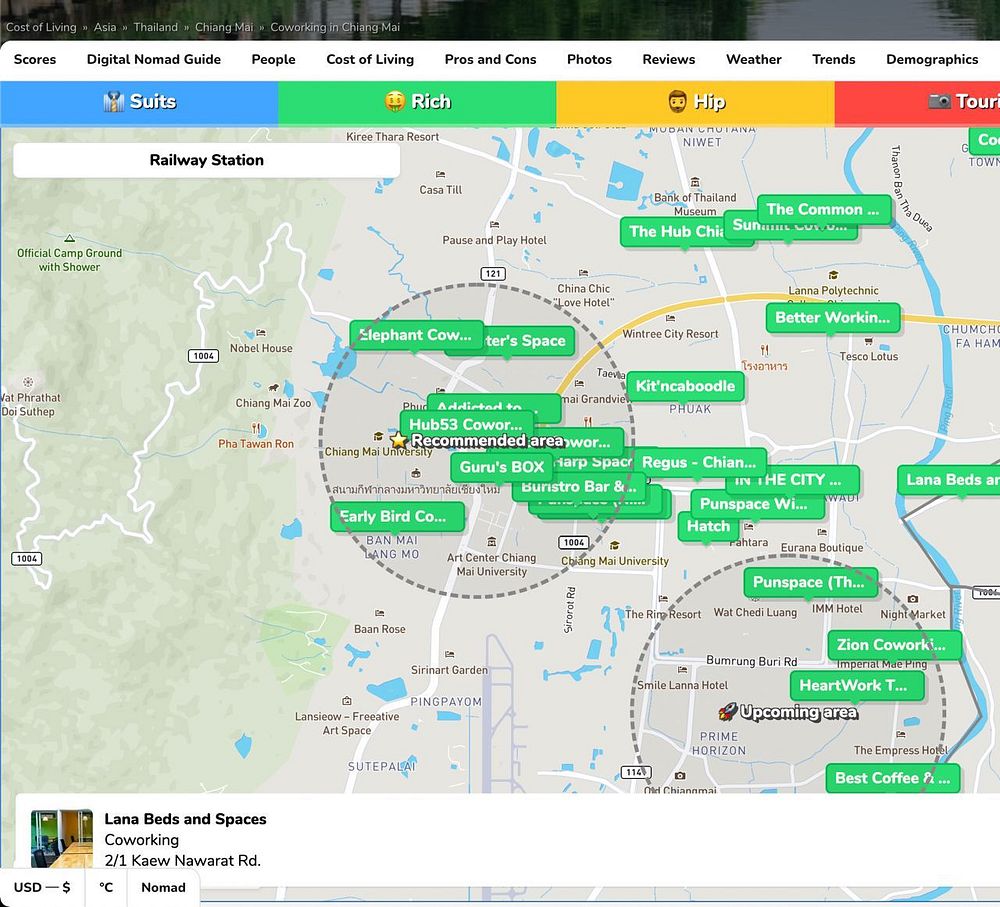Click the Pha Tawan Ron restaurant icon

pyautogui.click(x=256, y=428)
